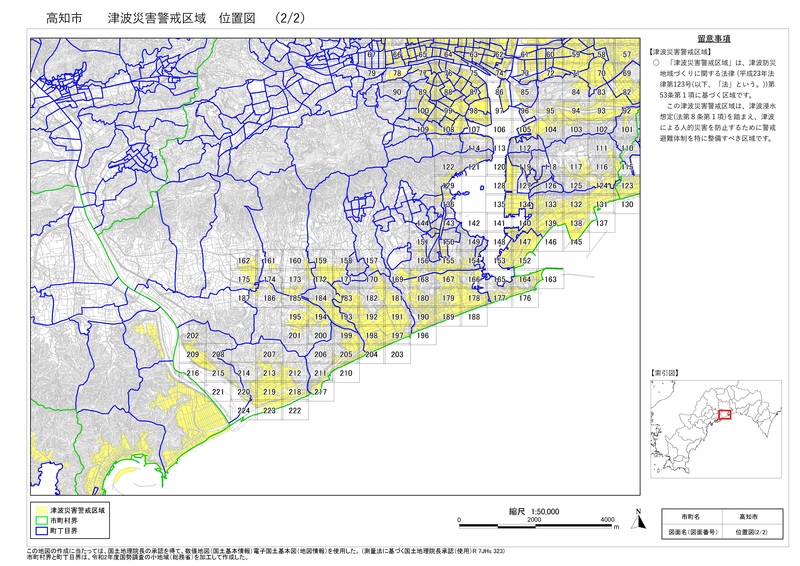800x566 pixels.
Task: Click grid cell 163 near the coast
Action: (549, 280)
